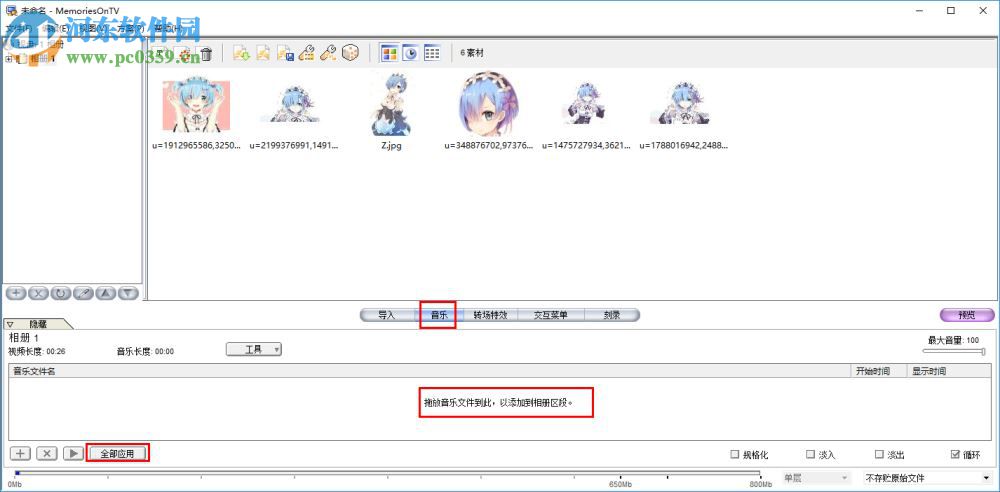Click the 音乐长度: 00:00 text
The width and height of the screenshot is (1000, 492).
tap(145, 351)
